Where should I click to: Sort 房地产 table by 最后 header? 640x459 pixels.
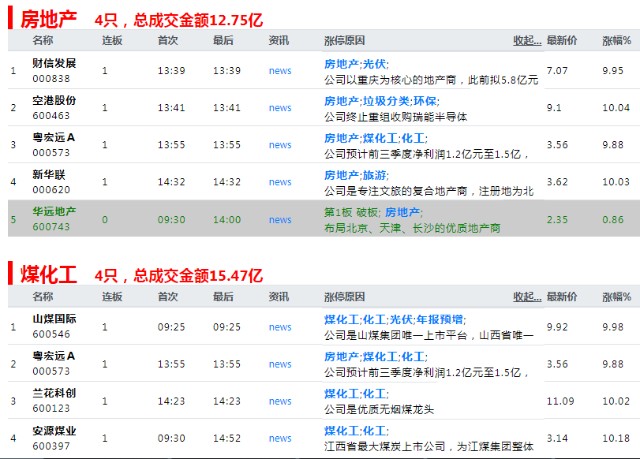[223, 40]
